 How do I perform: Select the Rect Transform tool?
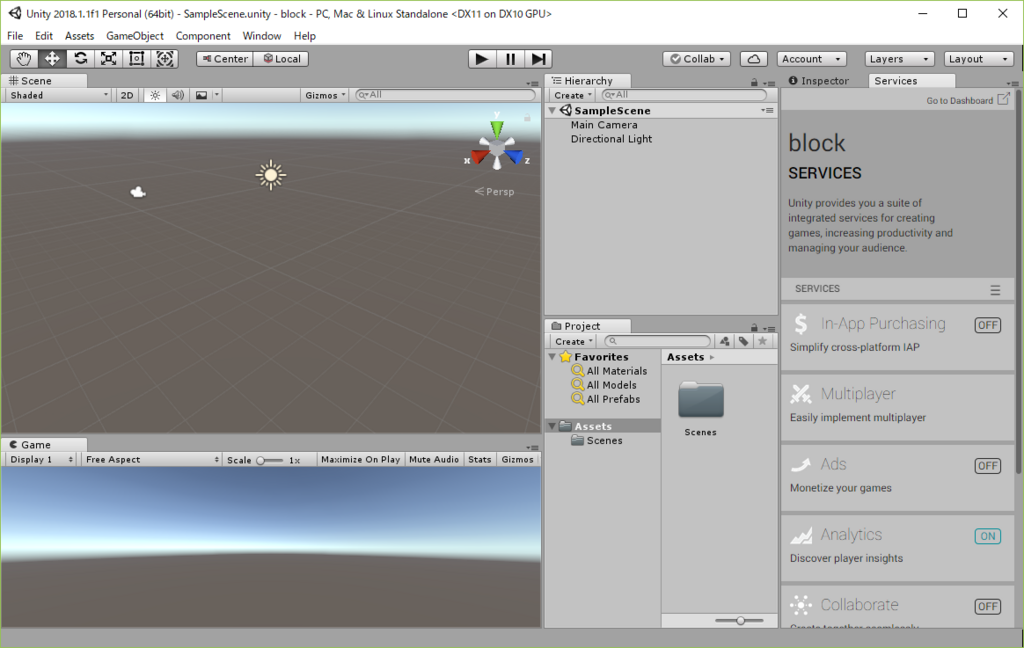(x=136, y=59)
